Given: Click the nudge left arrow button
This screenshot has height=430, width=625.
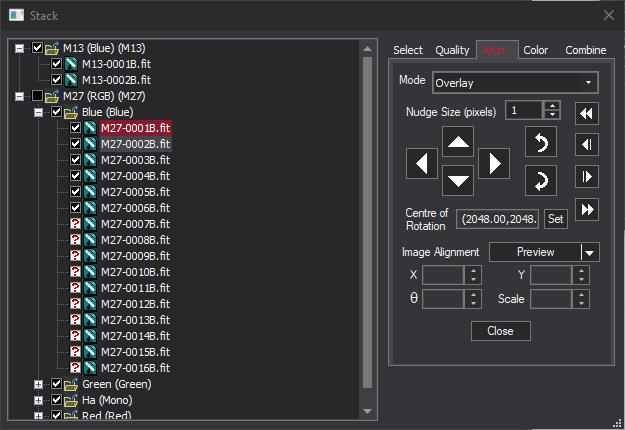Looking at the screenshot, I should [422, 162].
